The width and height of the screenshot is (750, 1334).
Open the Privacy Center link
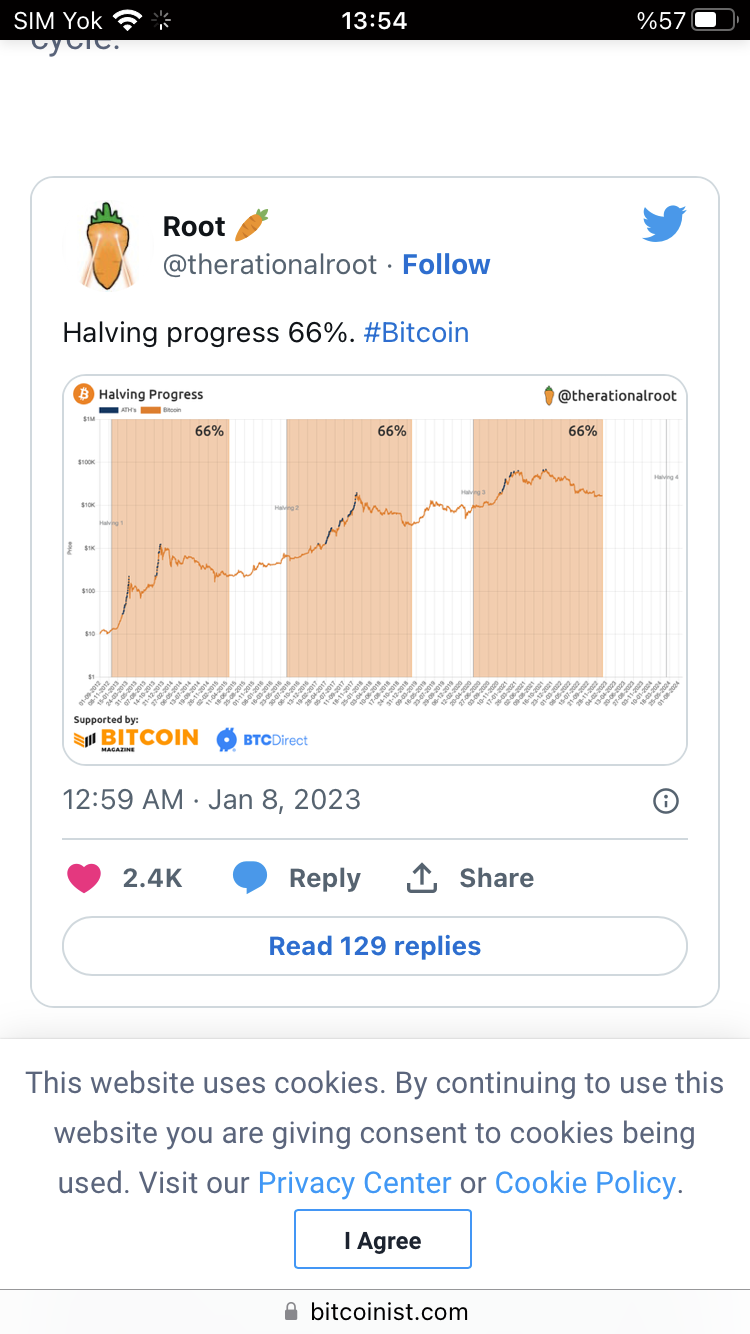click(355, 1183)
